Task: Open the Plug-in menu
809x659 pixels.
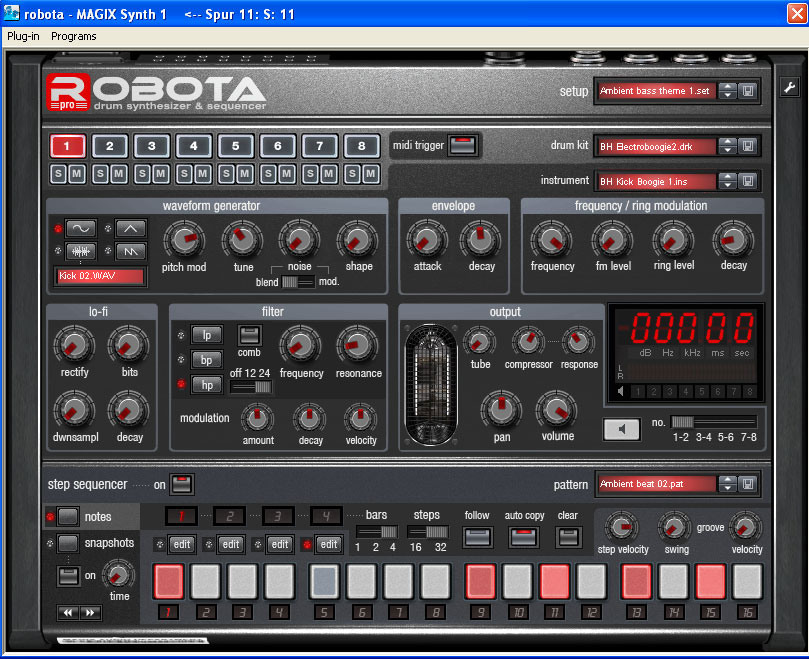Action: point(23,36)
